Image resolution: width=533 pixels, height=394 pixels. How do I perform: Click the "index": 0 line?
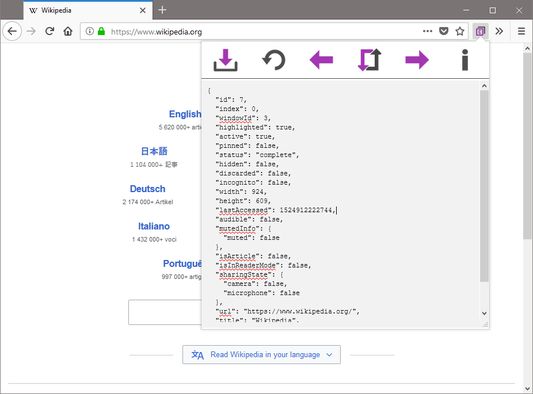pos(237,109)
